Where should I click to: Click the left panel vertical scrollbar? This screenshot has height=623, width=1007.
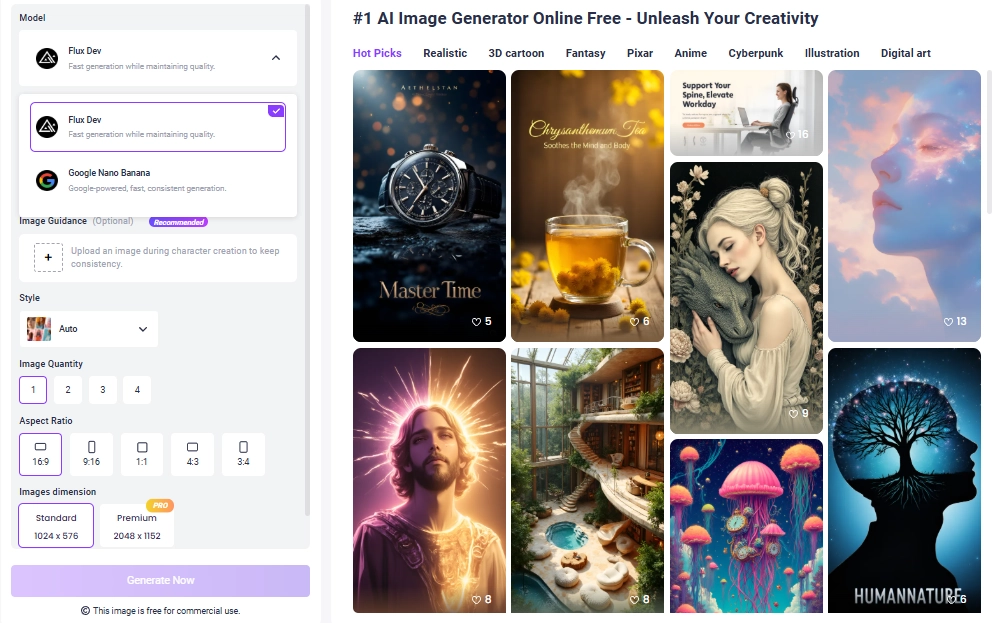pos(307,260)
